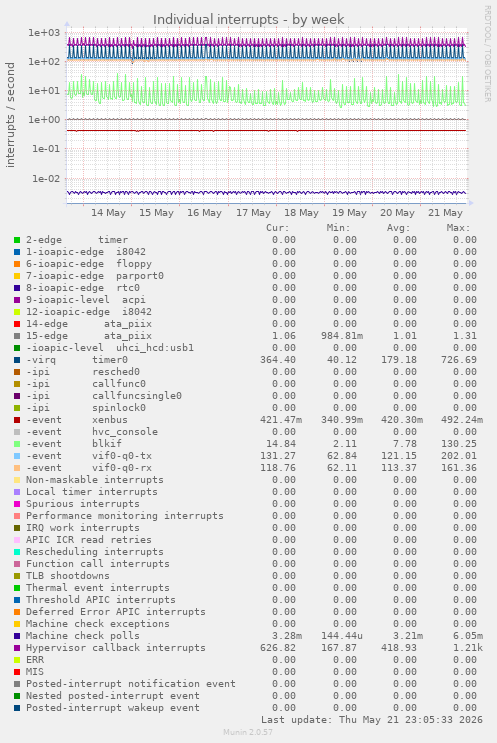Click the purple Hypervisor callback swatch
Screen dimensions: 497x743
17,648
